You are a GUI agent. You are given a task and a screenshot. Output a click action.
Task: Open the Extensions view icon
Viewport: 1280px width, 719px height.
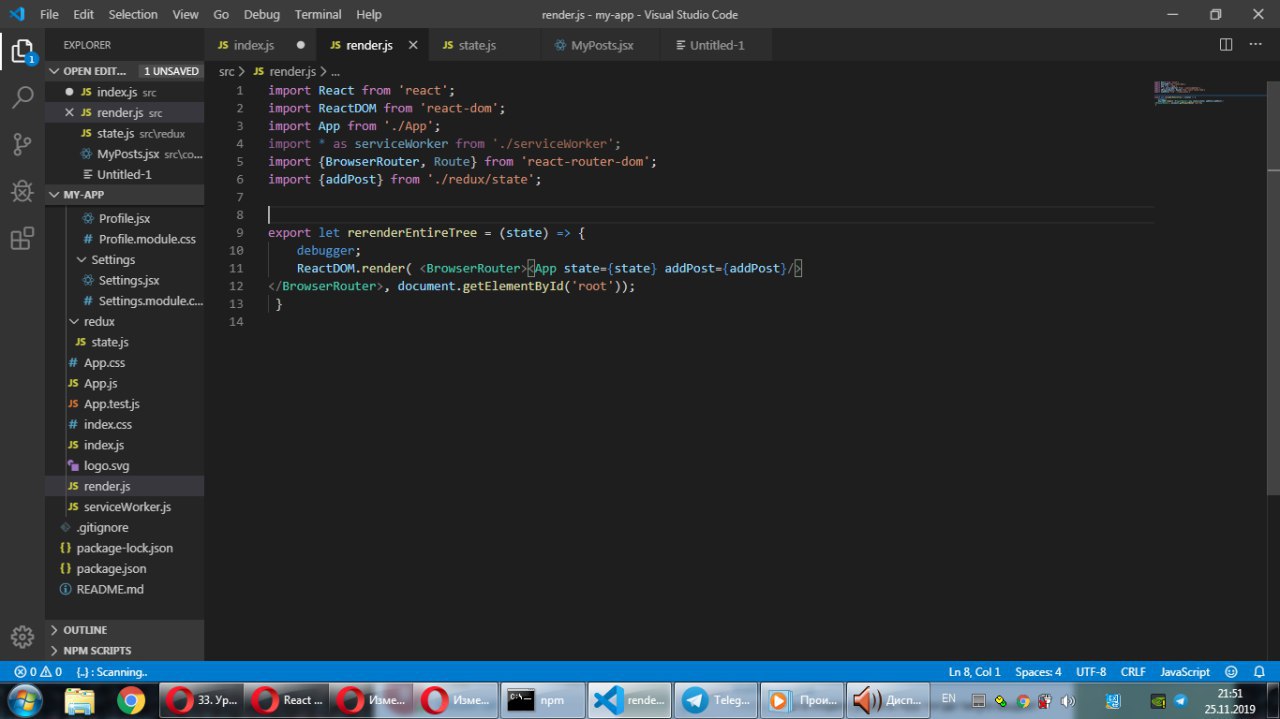22,239
